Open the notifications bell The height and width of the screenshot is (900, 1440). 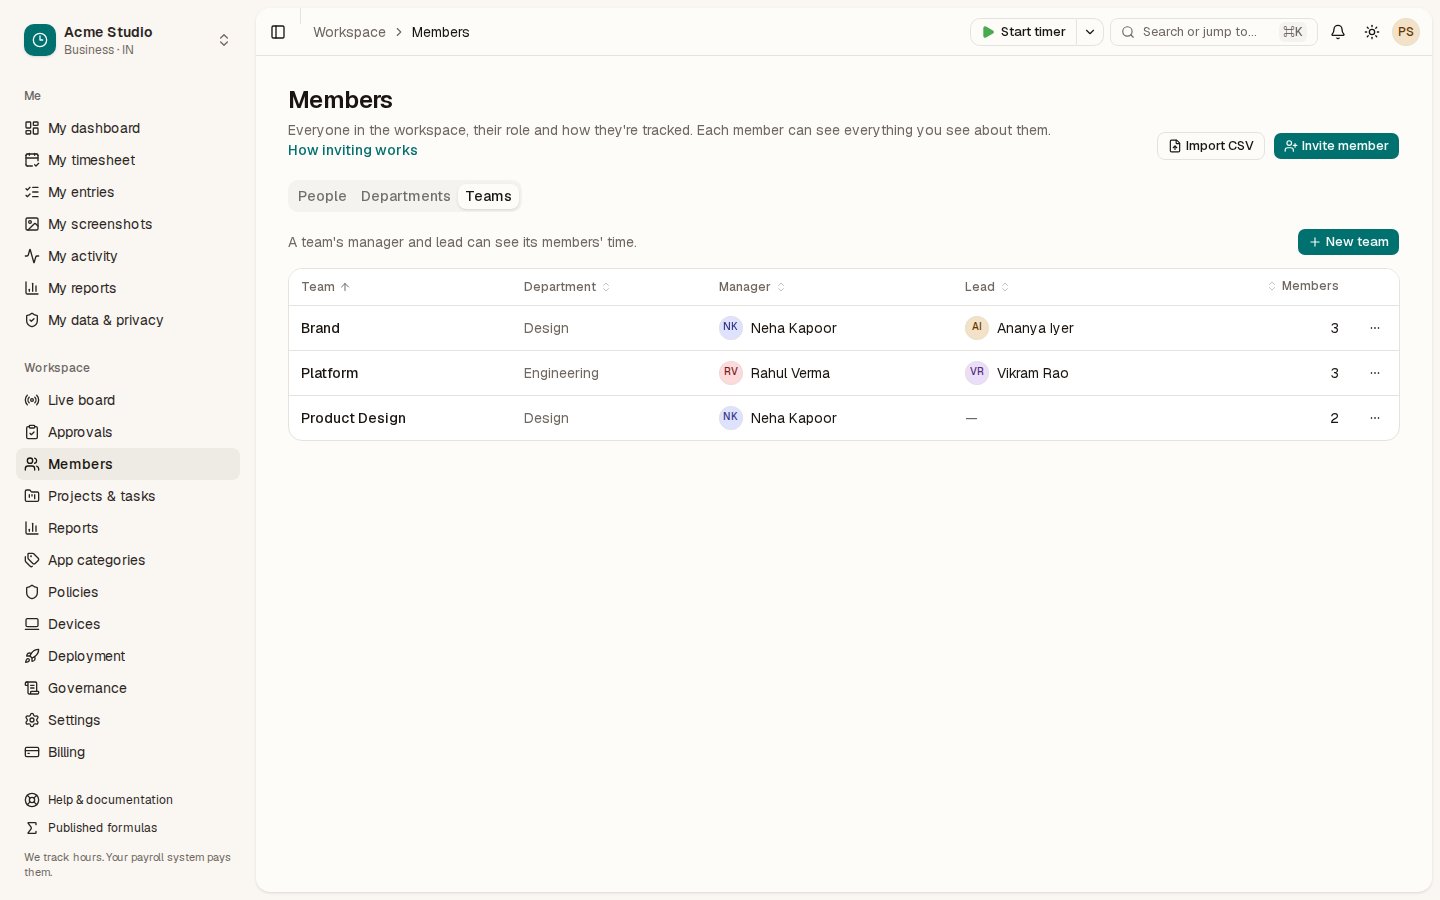tap(1338, 32)
